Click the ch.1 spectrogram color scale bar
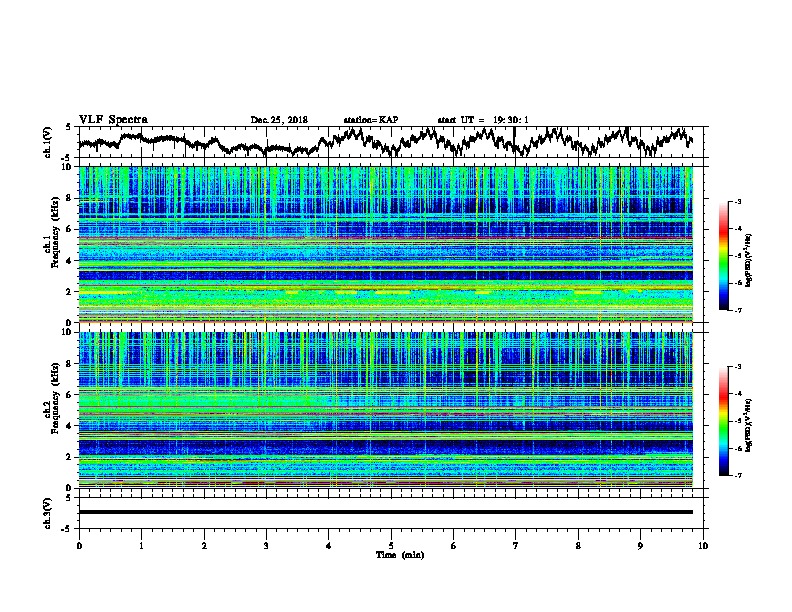Viewport: 792px width, 612px height. [x=723, y=256]
